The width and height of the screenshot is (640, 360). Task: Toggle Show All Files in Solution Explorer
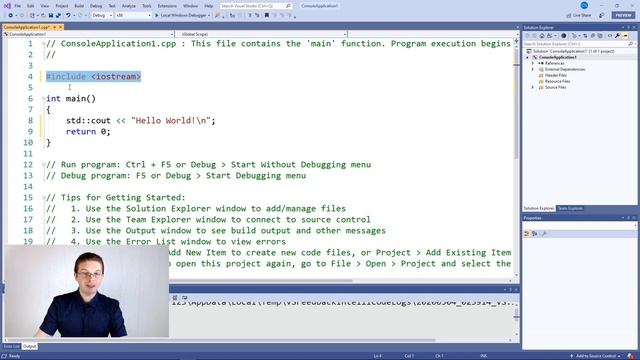(x=600, y=36)
